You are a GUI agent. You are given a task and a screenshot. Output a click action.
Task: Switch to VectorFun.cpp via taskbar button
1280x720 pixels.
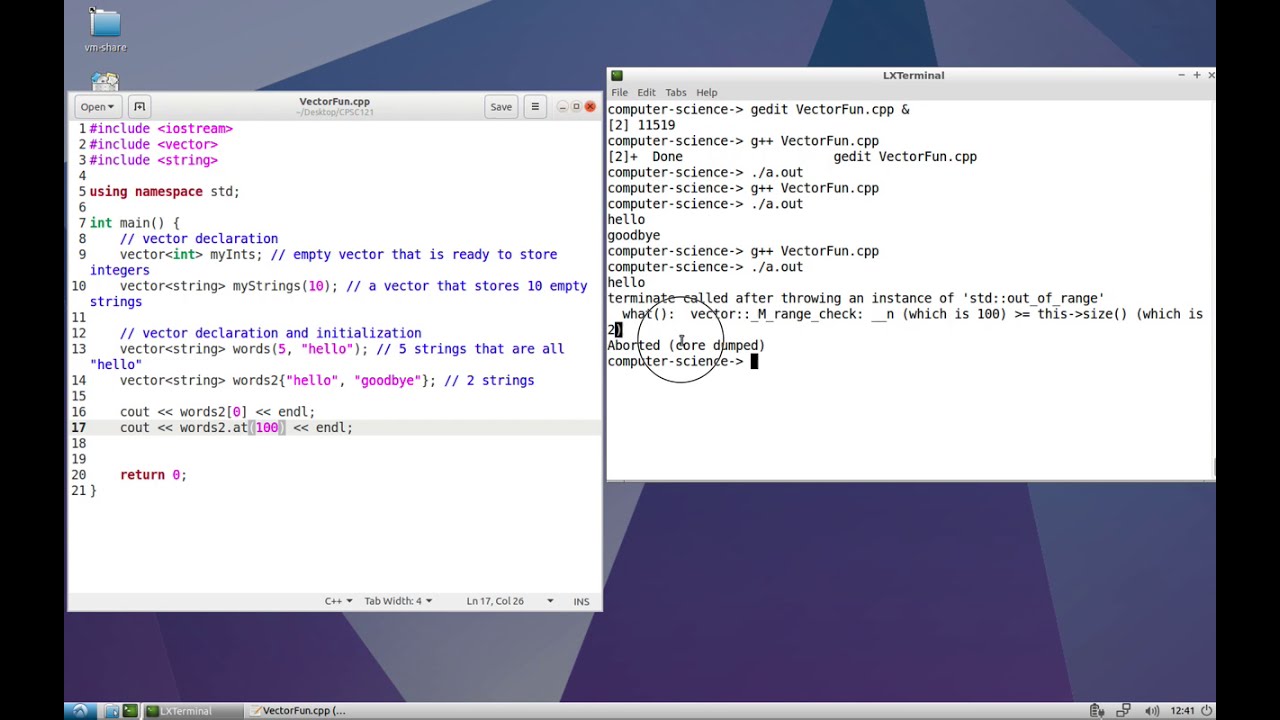[297, 711]
